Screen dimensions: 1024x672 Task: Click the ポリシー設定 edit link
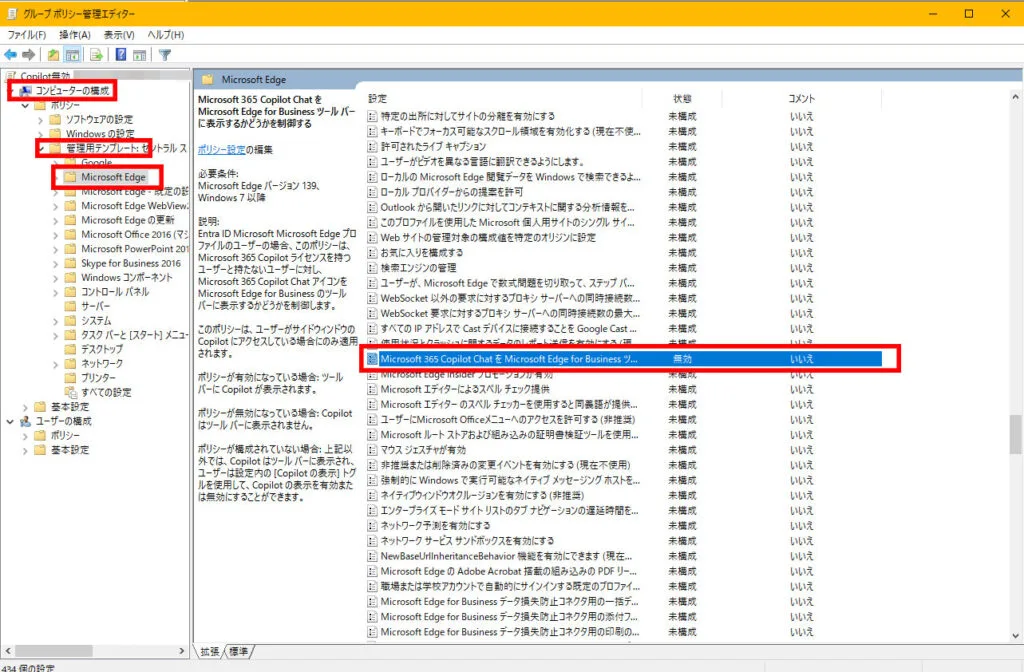221,150
